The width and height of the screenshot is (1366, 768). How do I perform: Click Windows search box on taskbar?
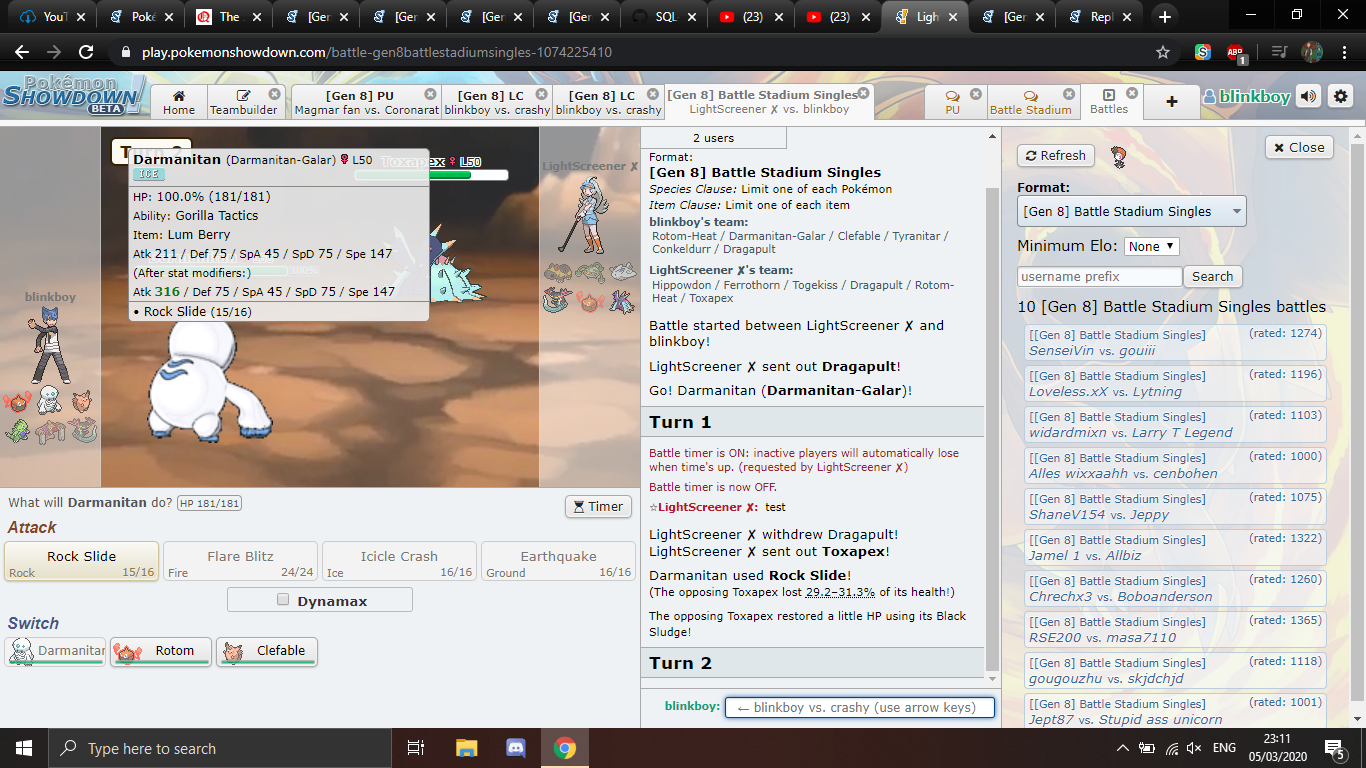pyautogui.click(x=220, y=748)
